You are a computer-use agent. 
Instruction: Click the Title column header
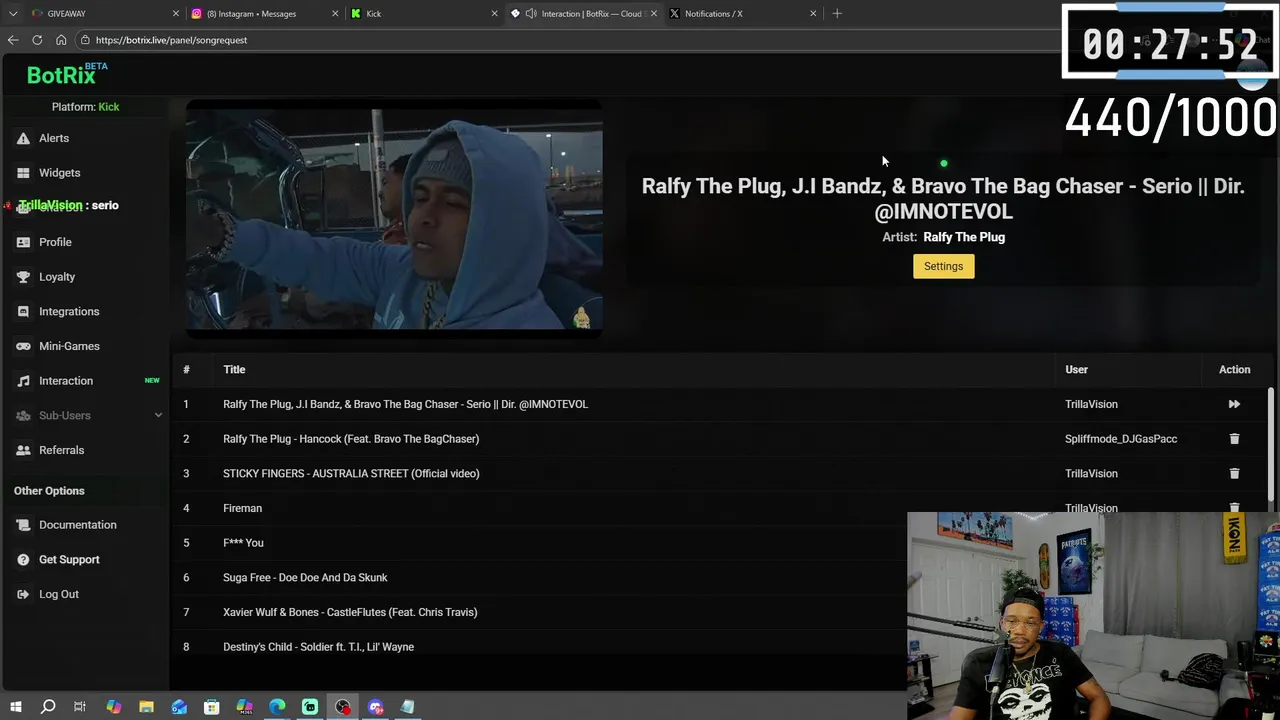234,370
